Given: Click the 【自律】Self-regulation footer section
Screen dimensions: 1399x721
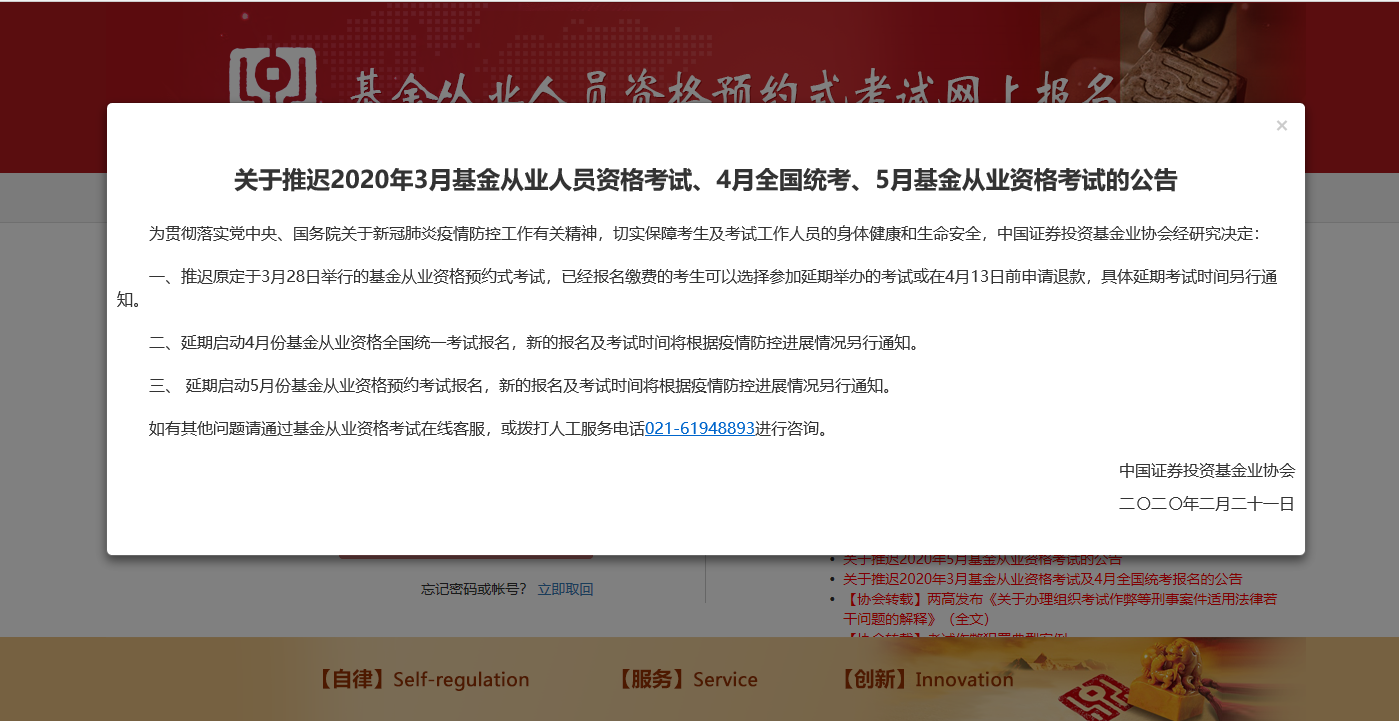Looking at the screenshot, I should point(424,679).
